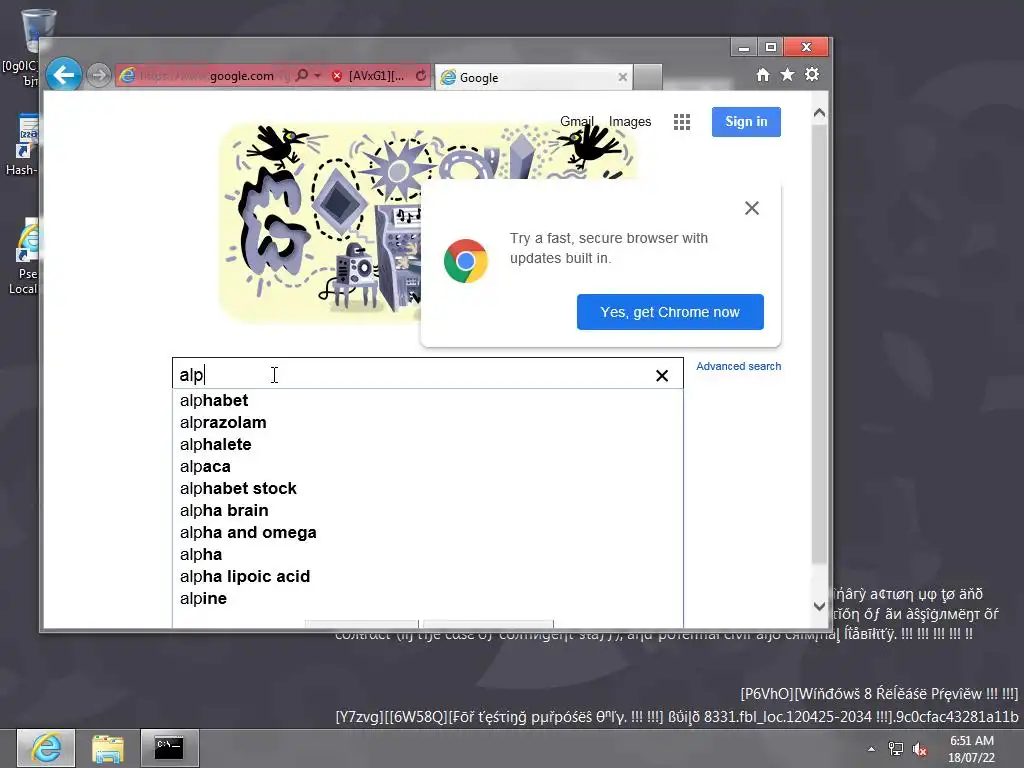Pick the alpaca suggestion
This screenshot has height=768, width=1024.
[427, 466]
